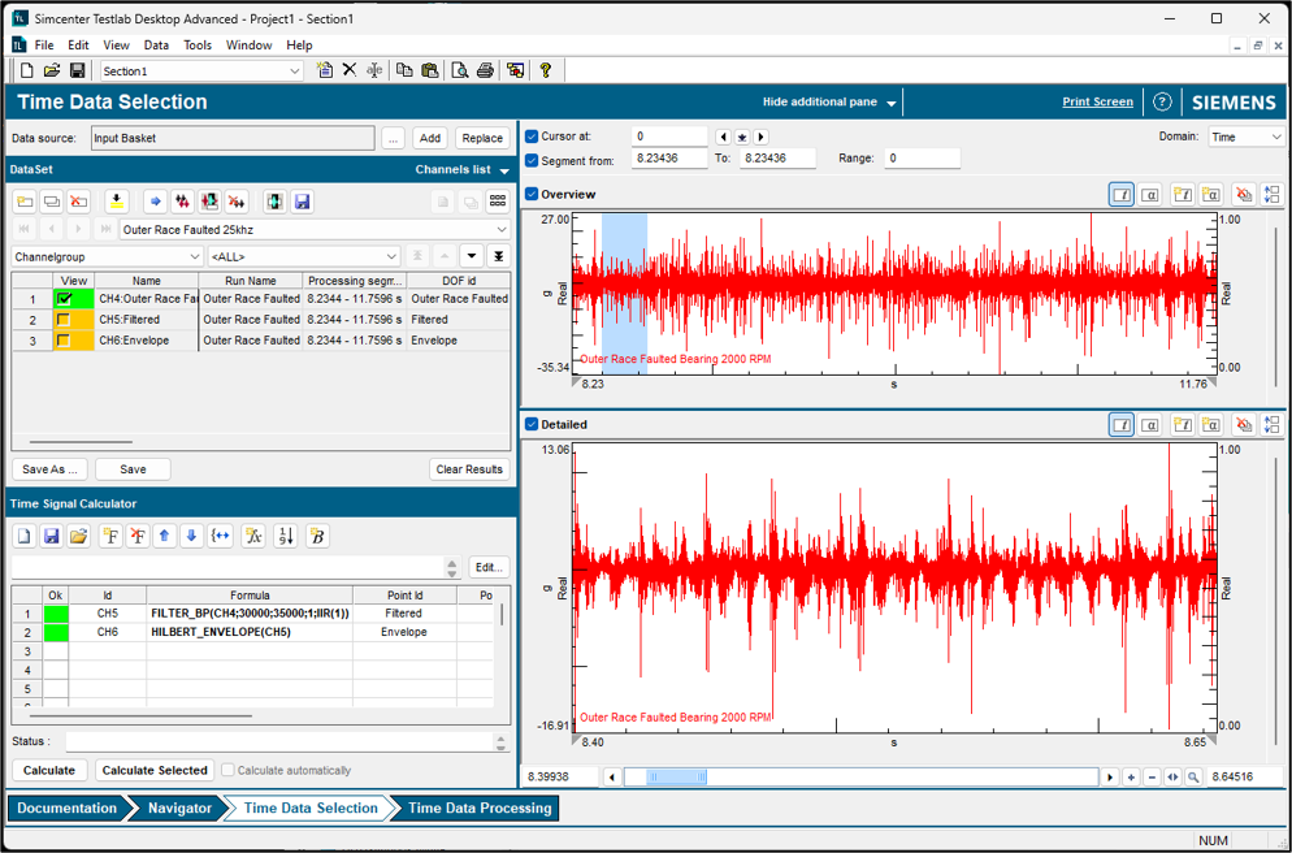Click the Print Screen link
The image size is (1292, 853).
1097,102
